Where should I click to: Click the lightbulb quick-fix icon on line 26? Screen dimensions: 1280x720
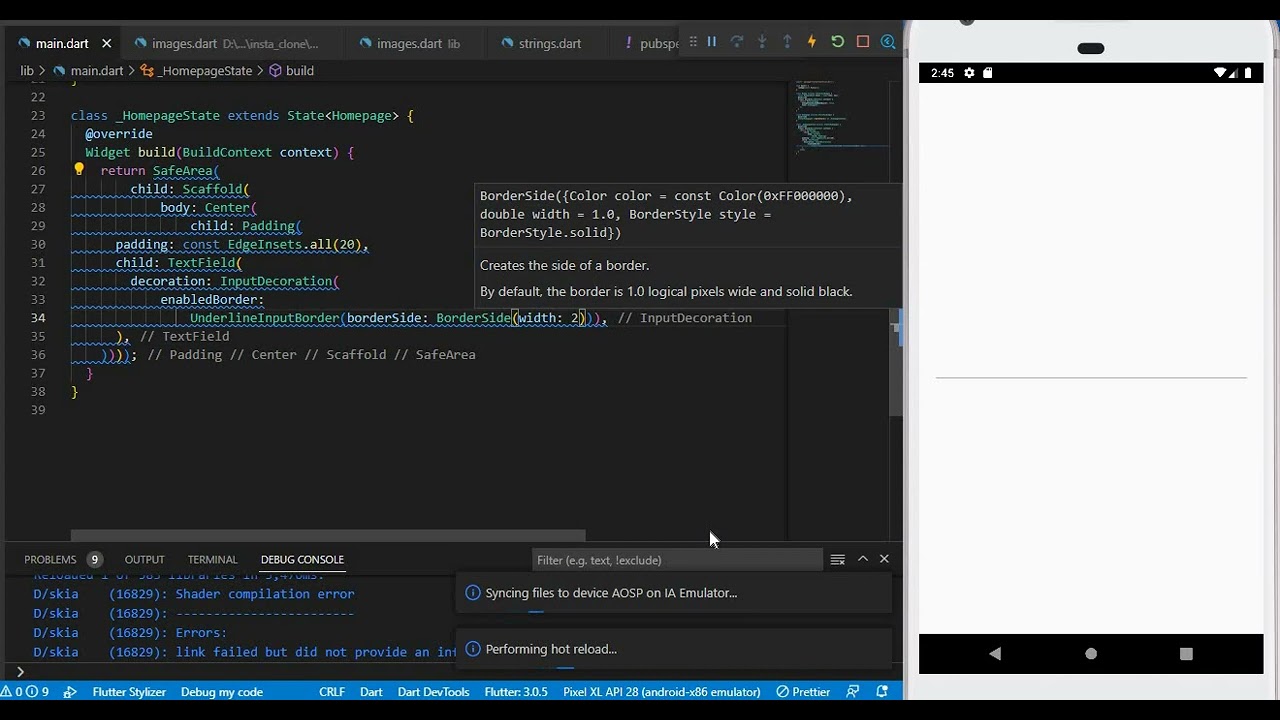click(79, 170)
